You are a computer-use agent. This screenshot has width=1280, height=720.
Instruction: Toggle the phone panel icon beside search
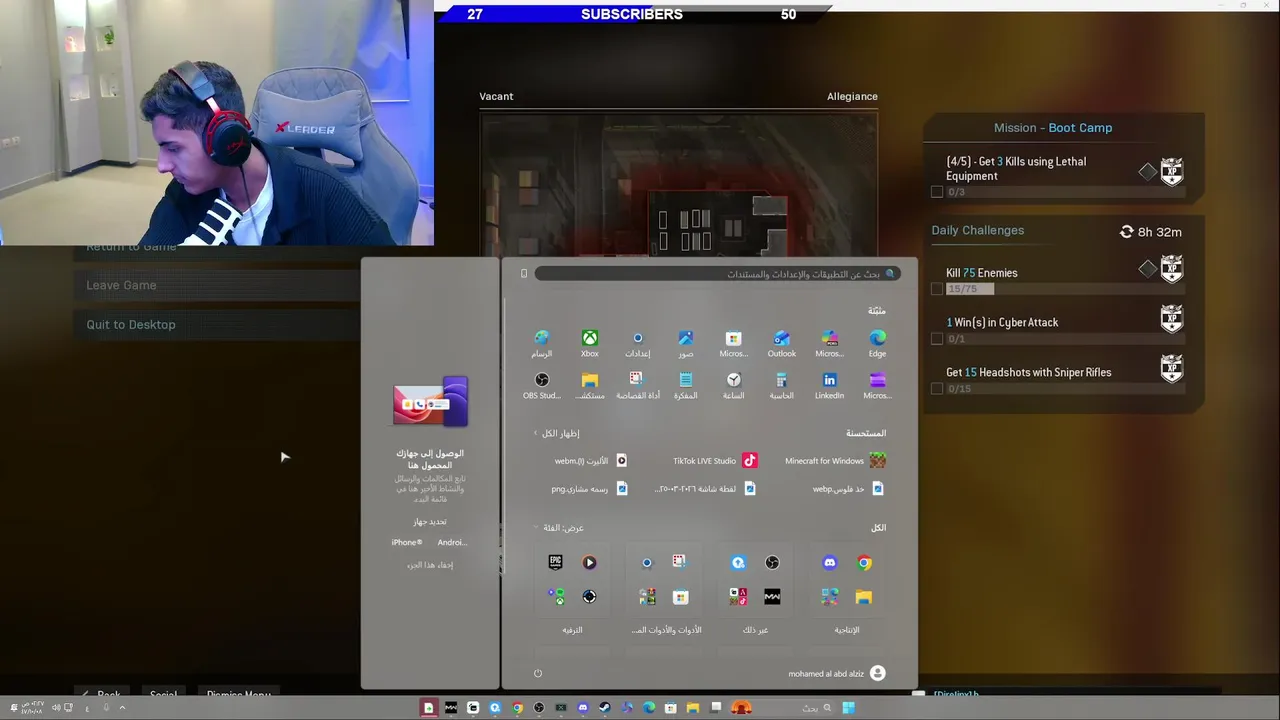click(x=523, y=273)
